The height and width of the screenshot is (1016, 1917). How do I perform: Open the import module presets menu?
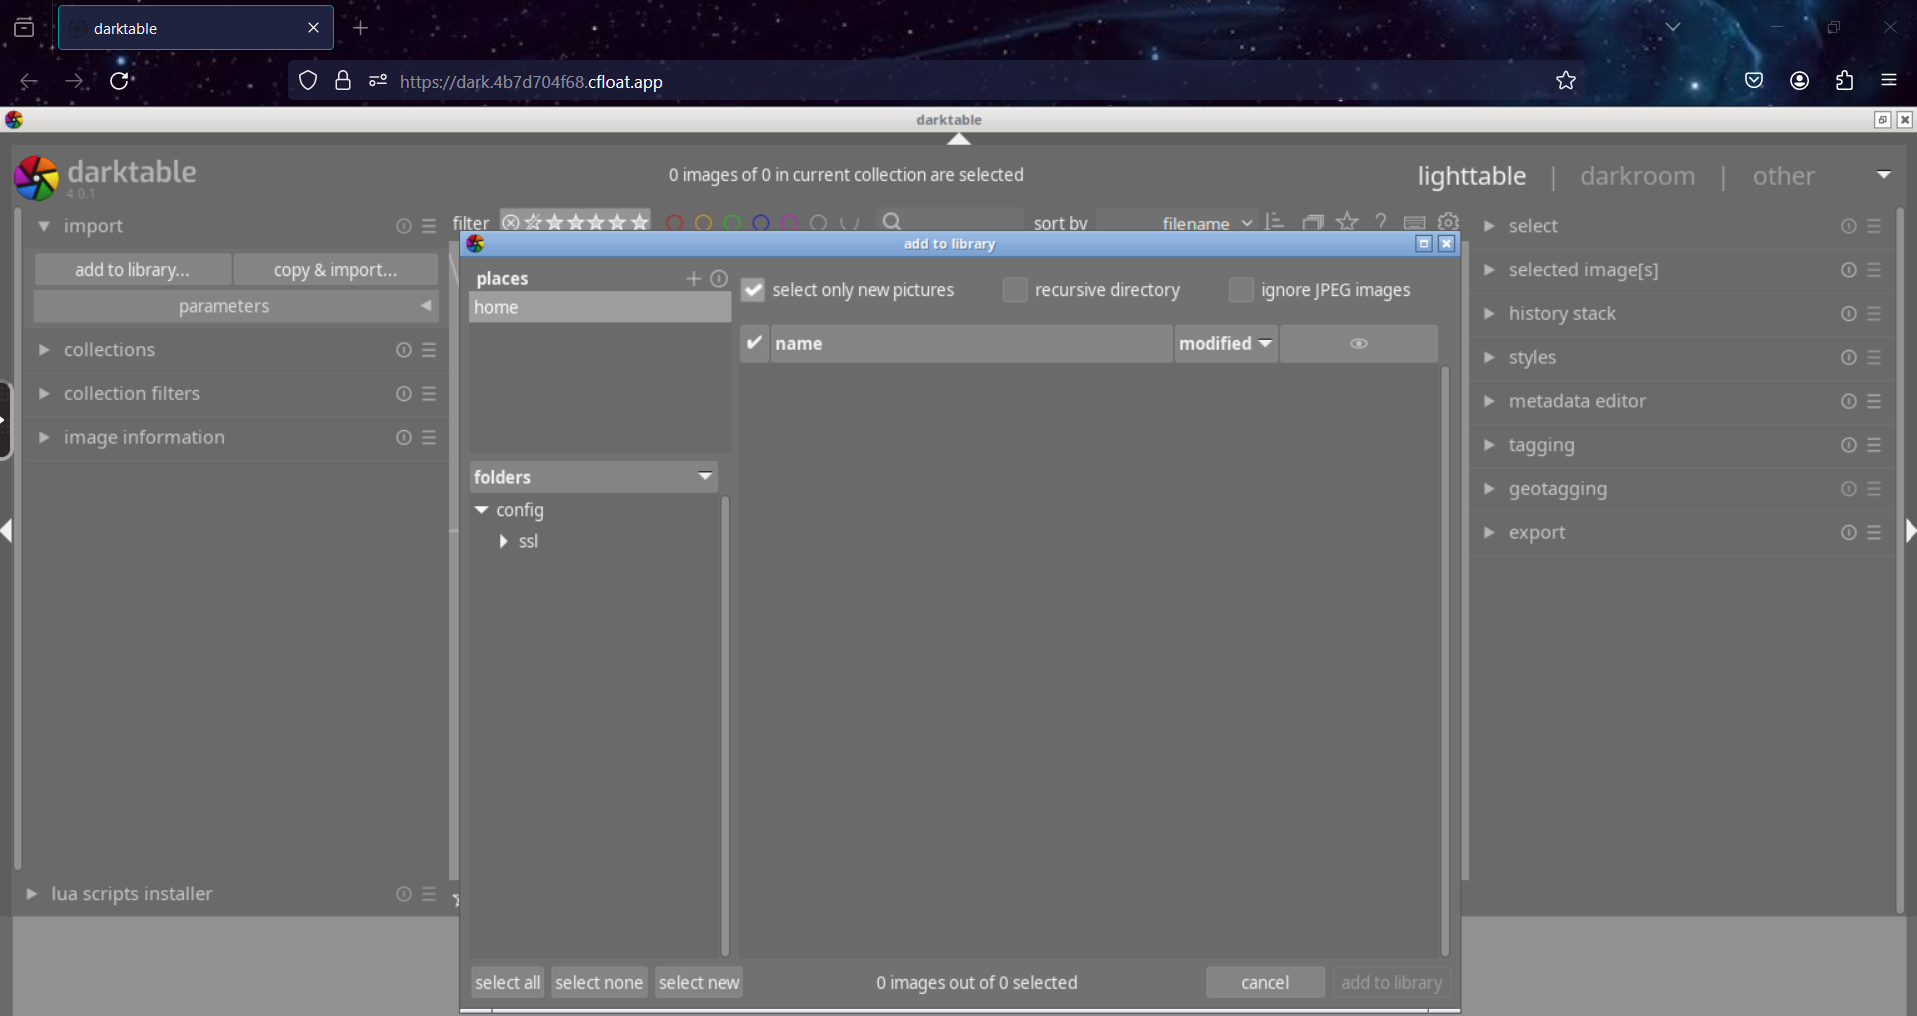coord(429,226)
